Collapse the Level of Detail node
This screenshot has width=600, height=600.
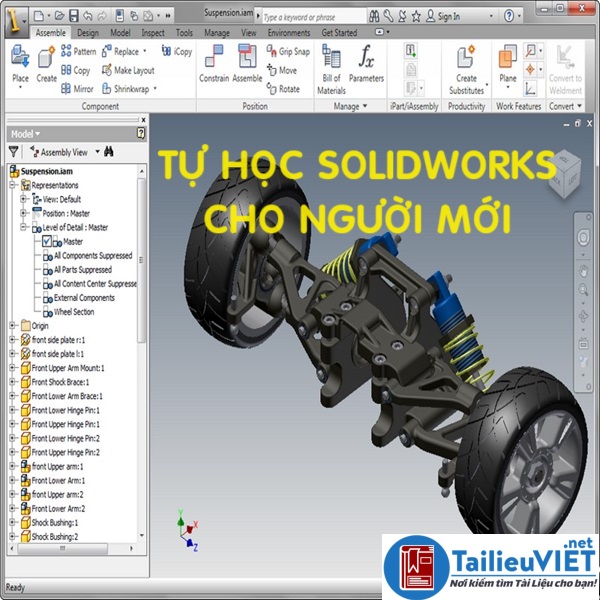[24, 227]
